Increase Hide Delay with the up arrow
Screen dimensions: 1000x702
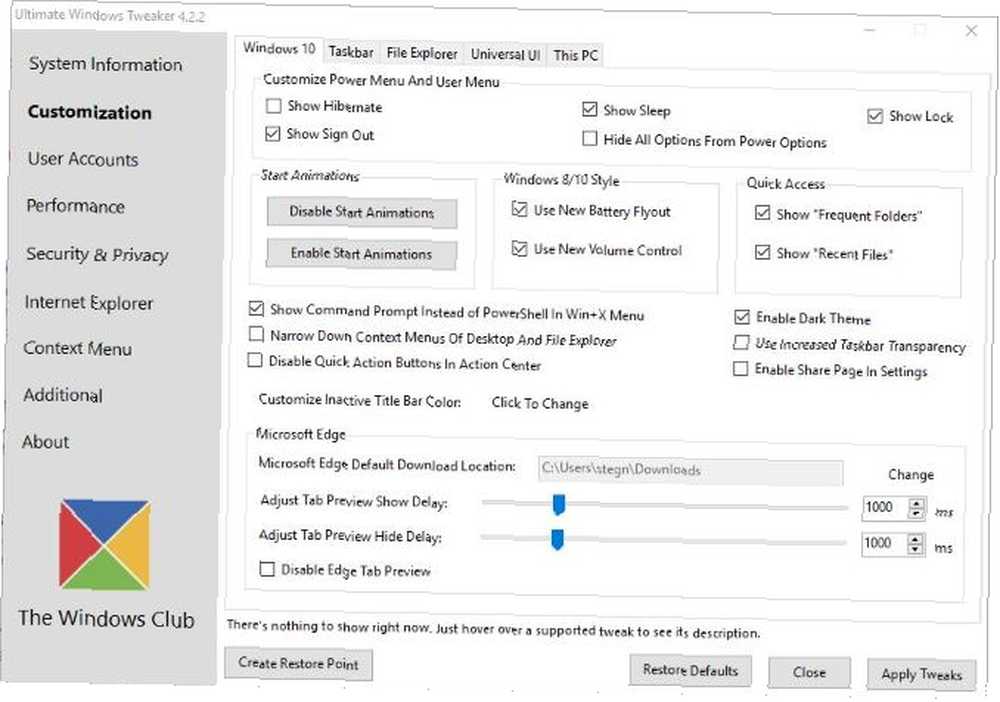point(916,539)
